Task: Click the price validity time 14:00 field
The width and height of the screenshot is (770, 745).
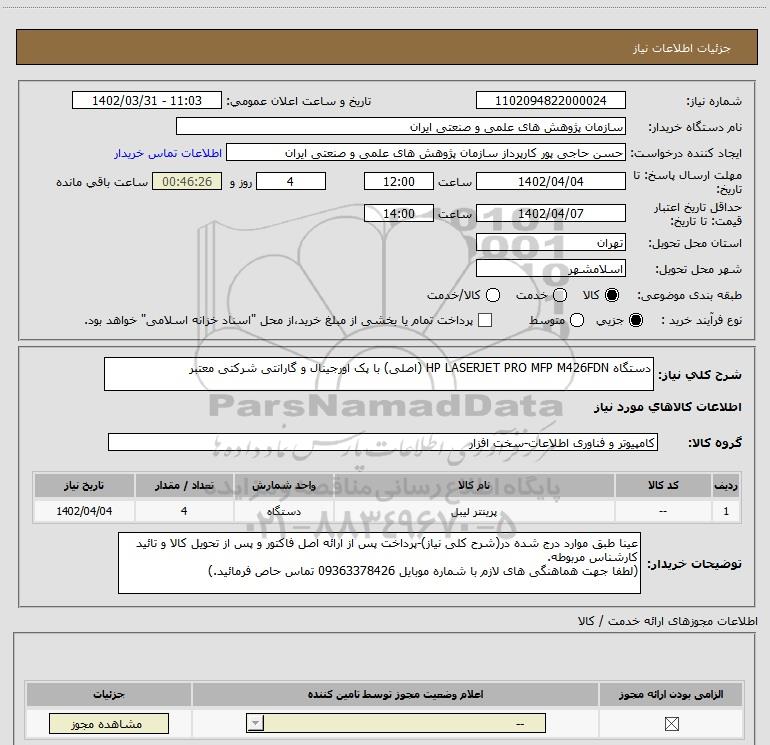Action: (x=399, y=213)
